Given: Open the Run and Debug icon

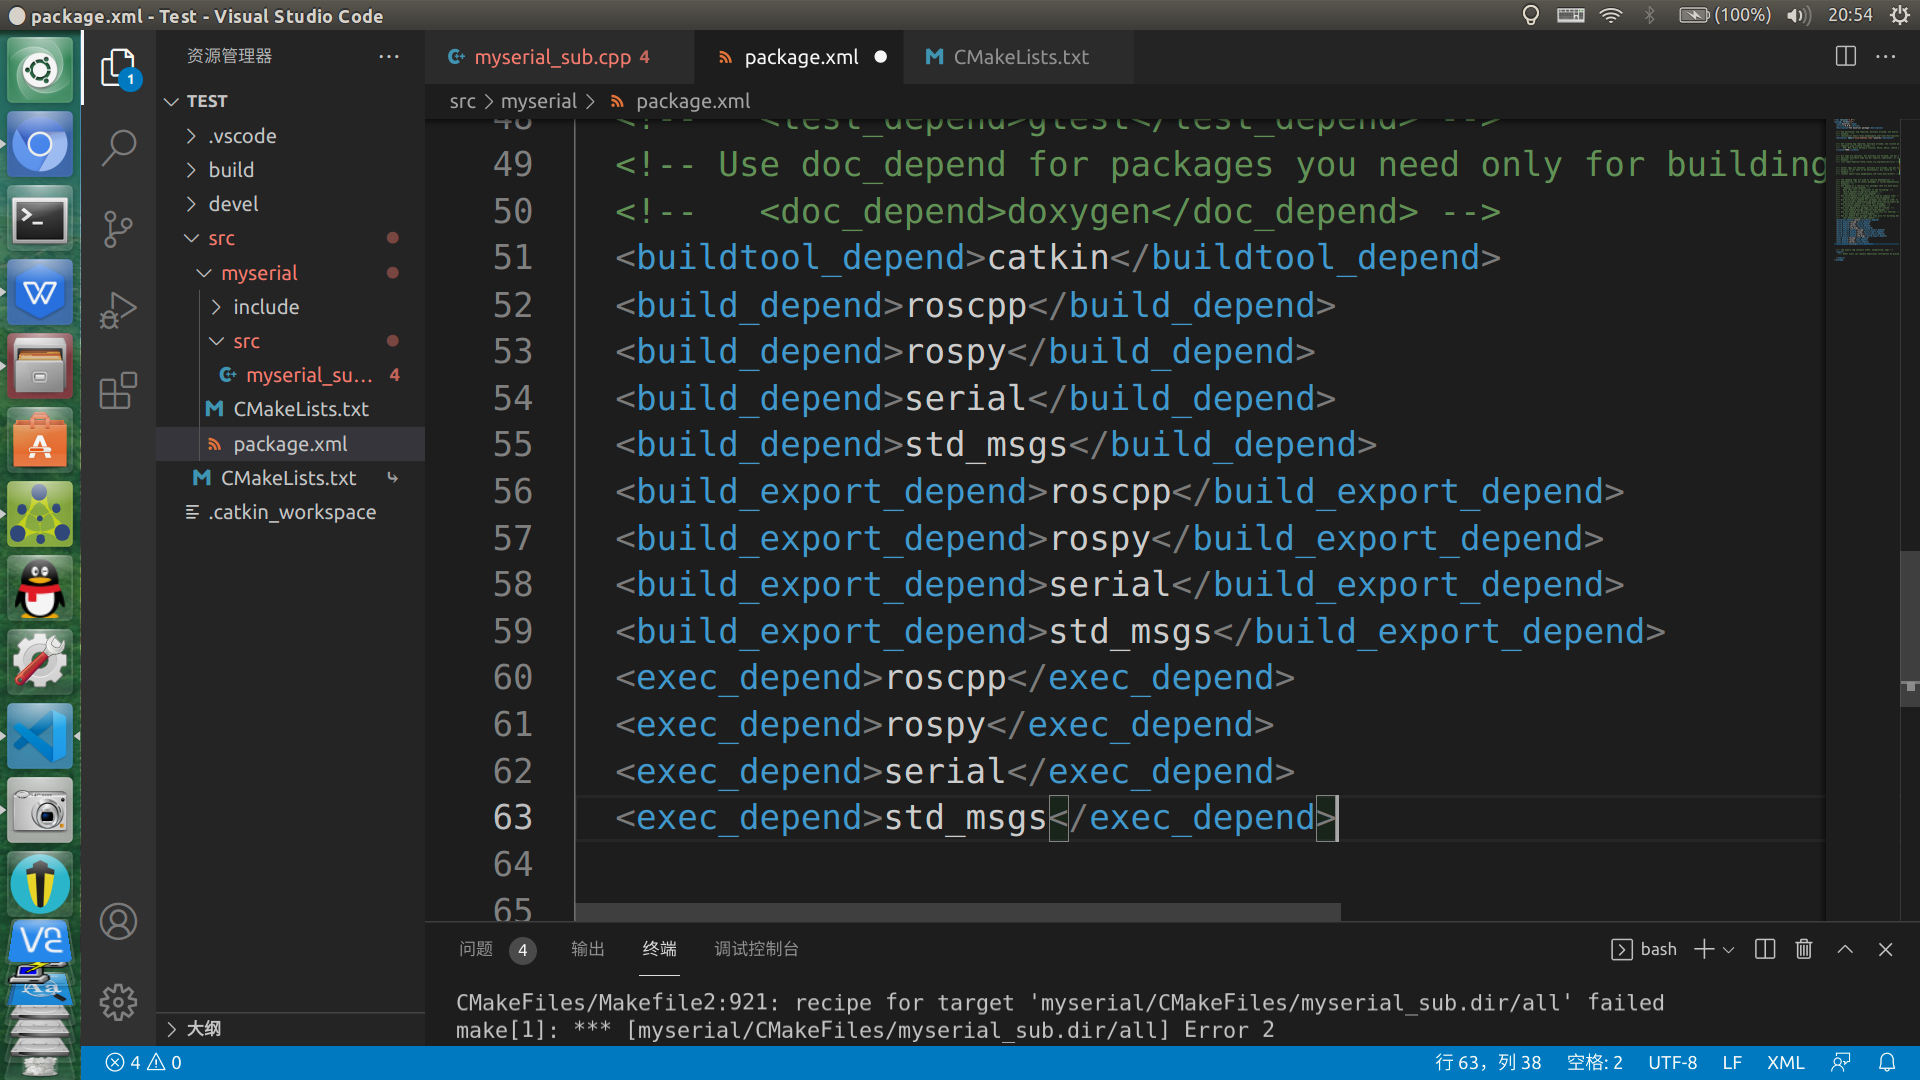Looking at the screenshot, I should coord(119,313).
